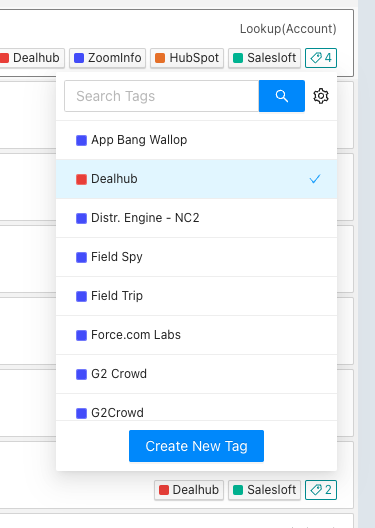Select the Force.com Labs tag

point(196,335)
